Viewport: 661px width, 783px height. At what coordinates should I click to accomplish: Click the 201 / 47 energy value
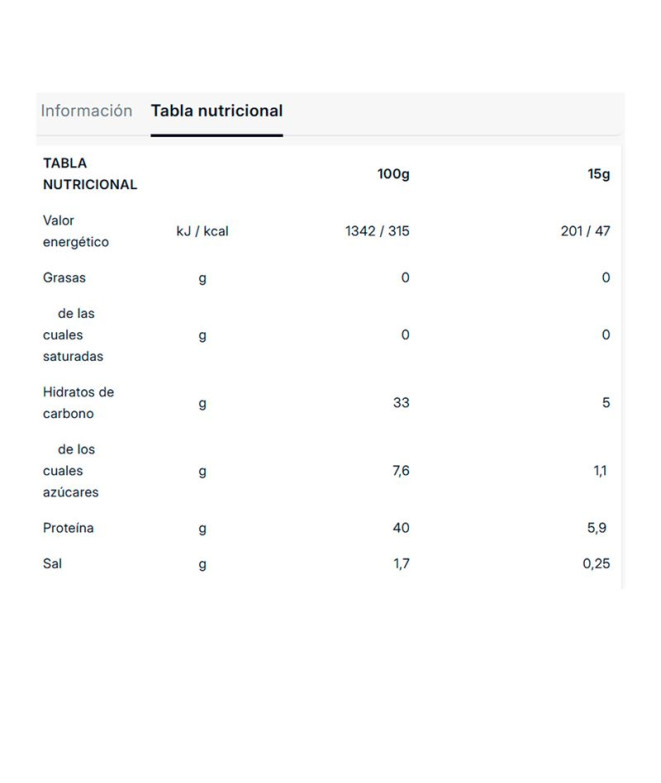pyautogui.click(x=585, y=231)
